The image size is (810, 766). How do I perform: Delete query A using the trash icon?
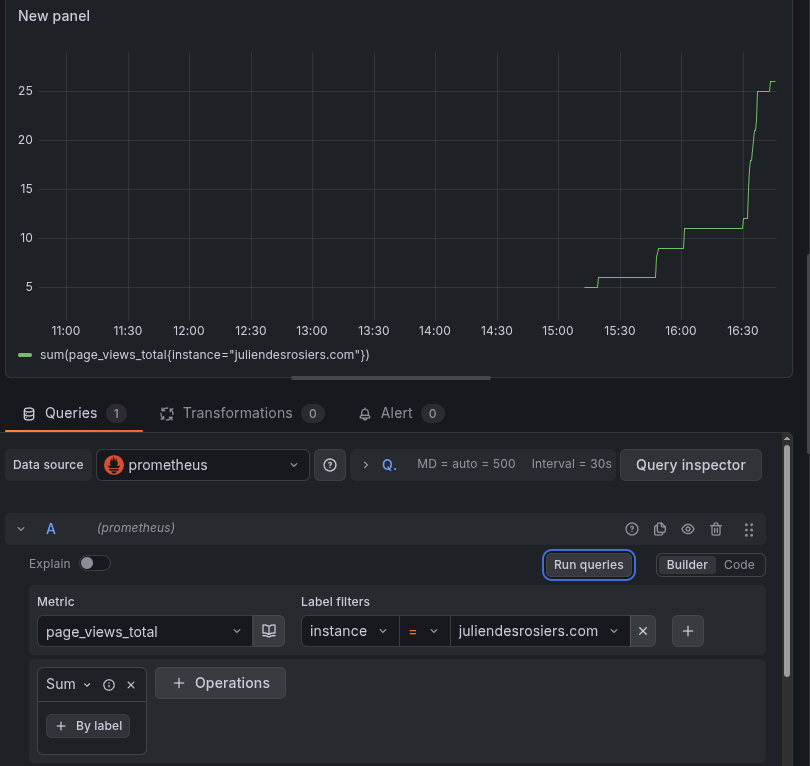pyautogui.click(x=716, y=528)
